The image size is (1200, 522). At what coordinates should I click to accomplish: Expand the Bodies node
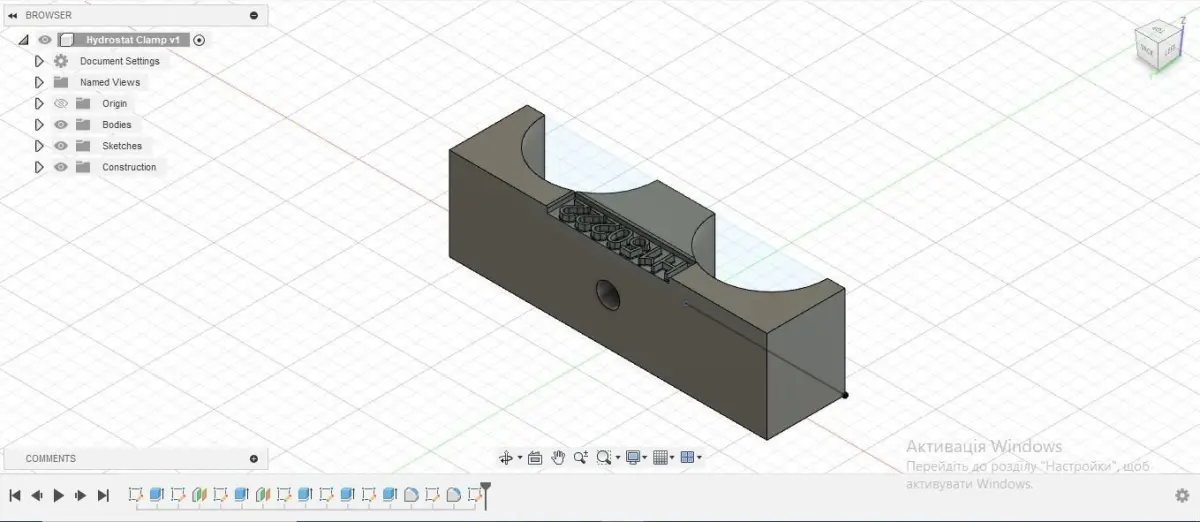pyautogui.click(x=39, y=125)
